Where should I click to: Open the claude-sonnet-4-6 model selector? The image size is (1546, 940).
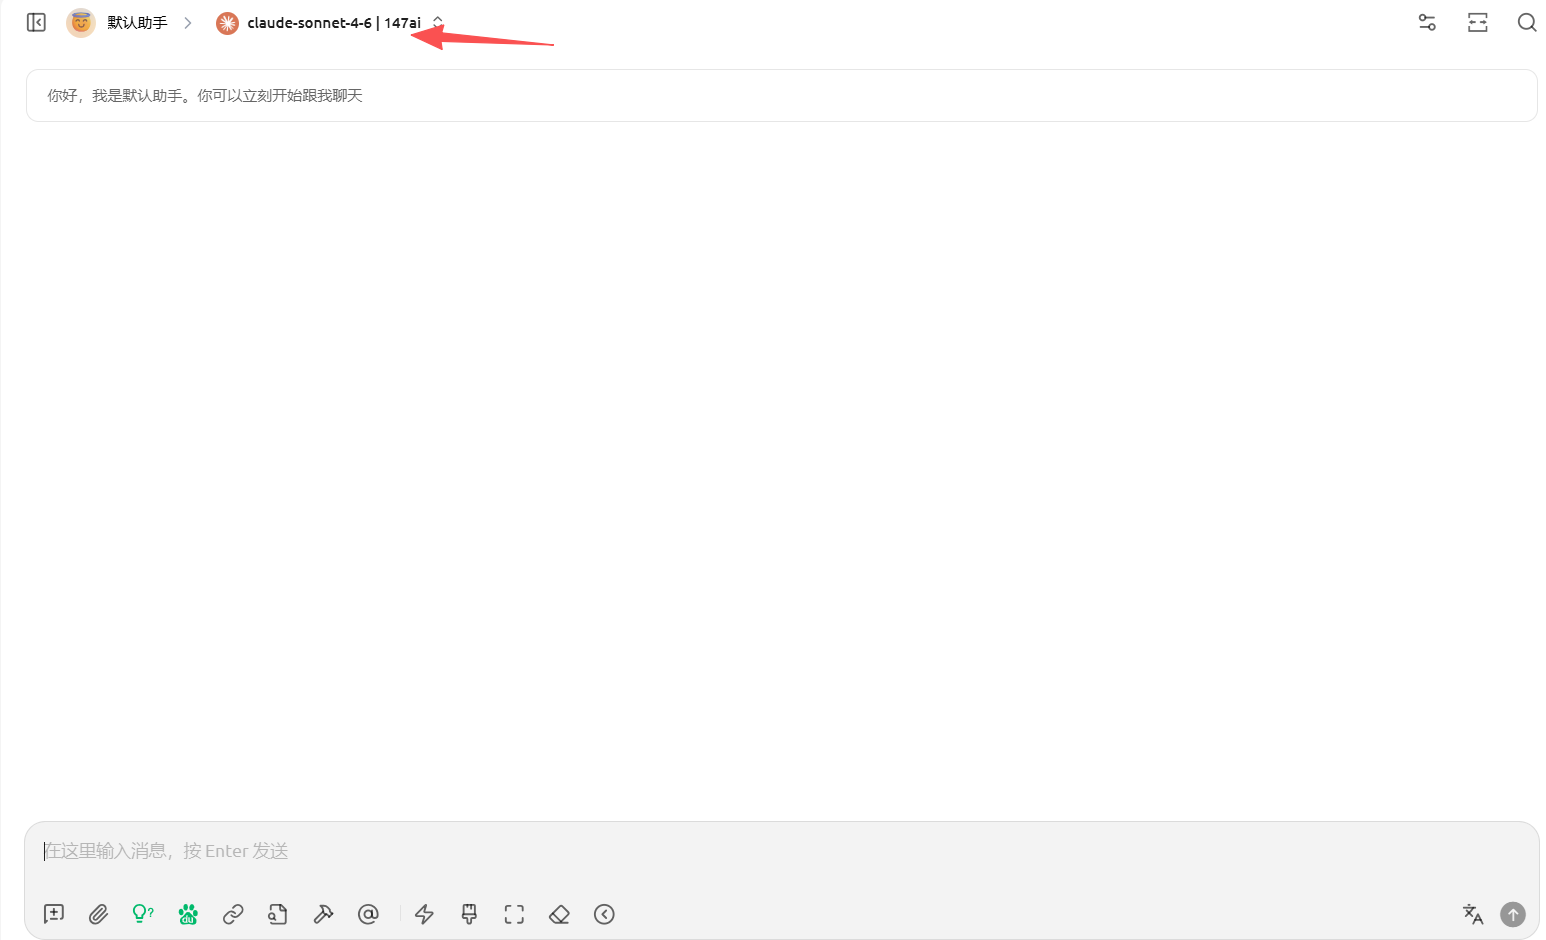click(331, 22)
